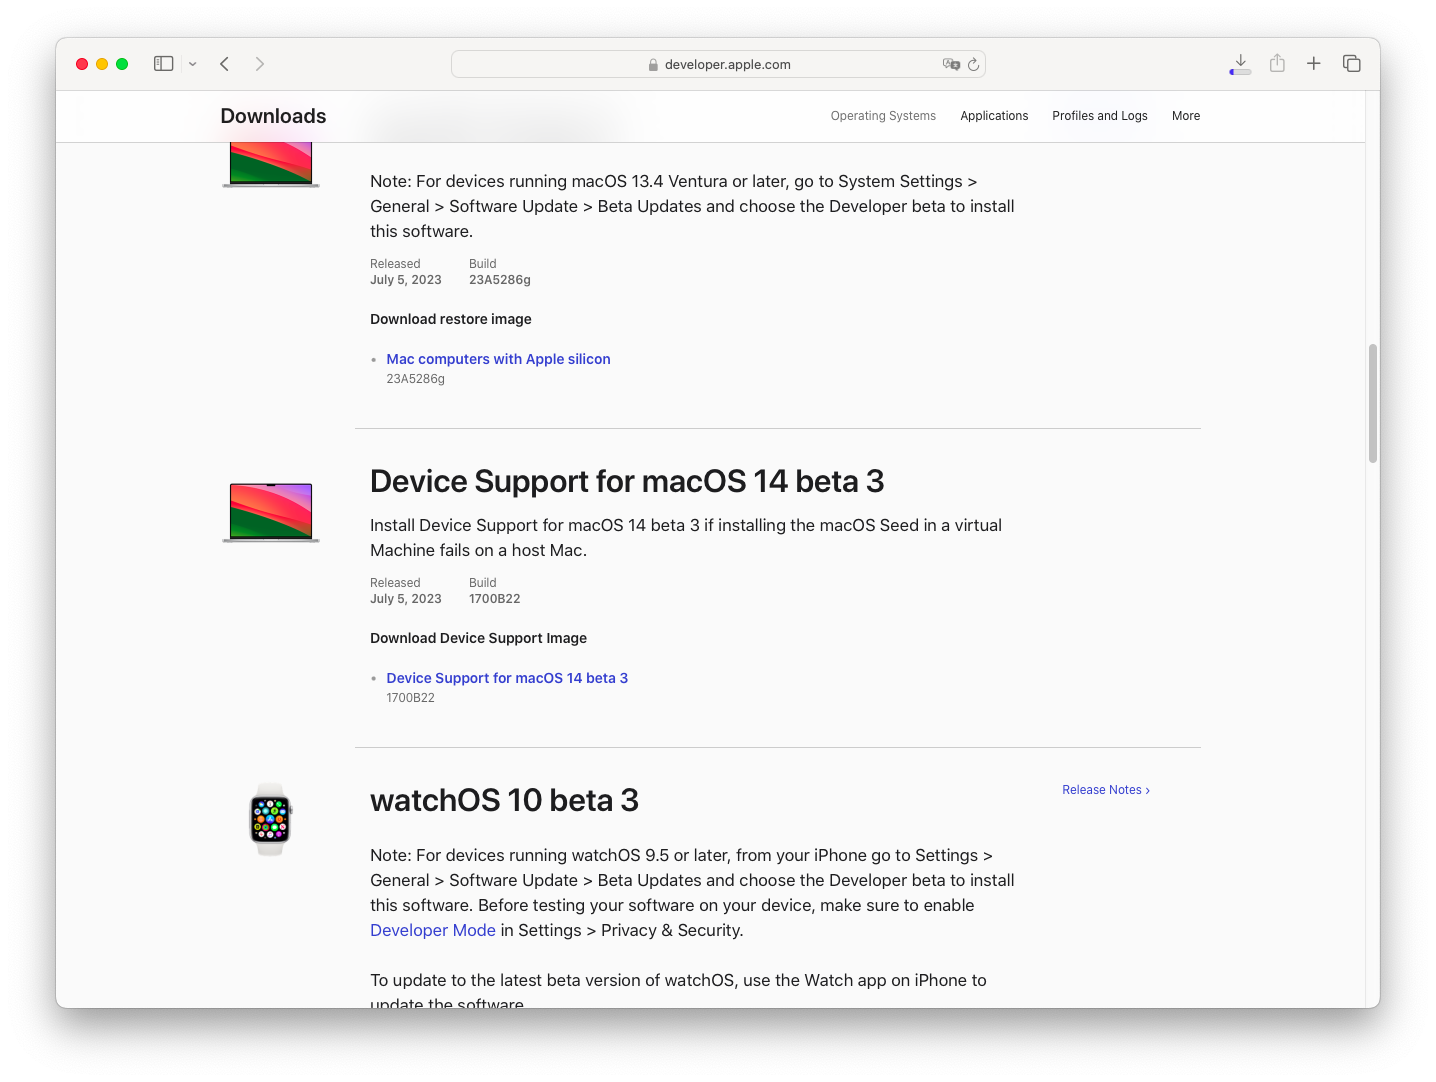1436x1082 pixels.
Task: Expand the More navigation menu
Action: point(1186,116)
